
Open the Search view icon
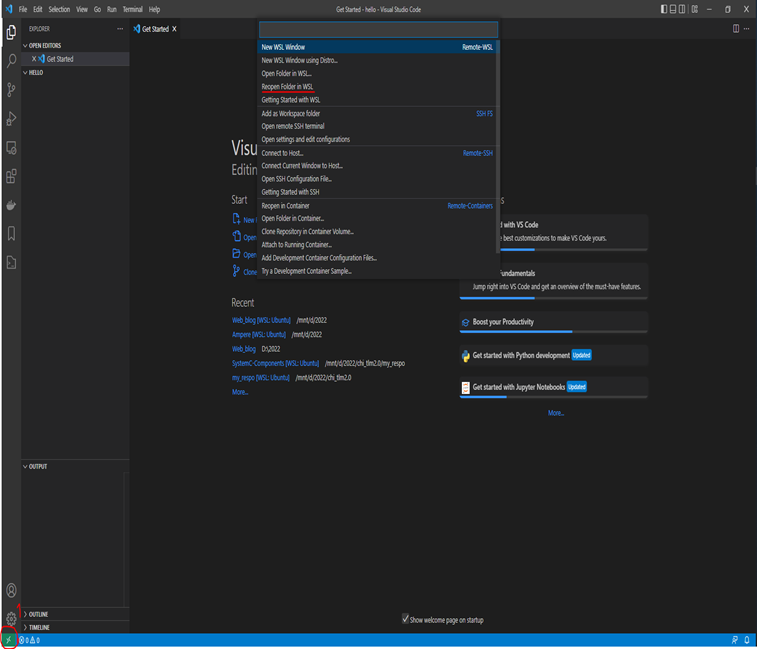tap(11, 61)
